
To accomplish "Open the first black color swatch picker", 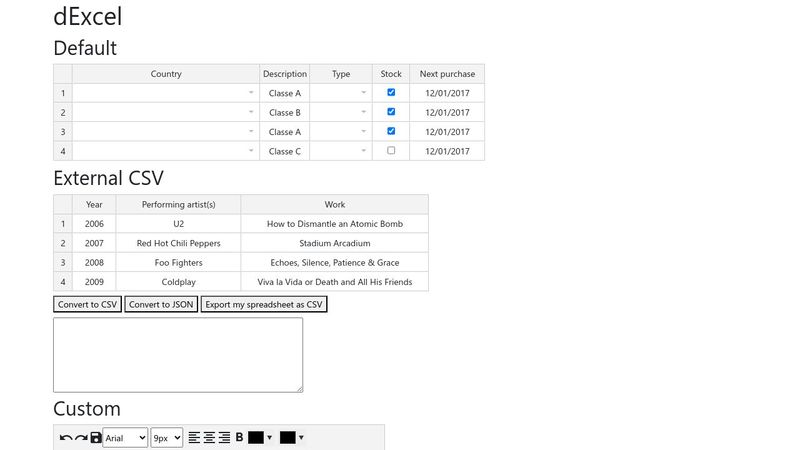I will point(260,438).
